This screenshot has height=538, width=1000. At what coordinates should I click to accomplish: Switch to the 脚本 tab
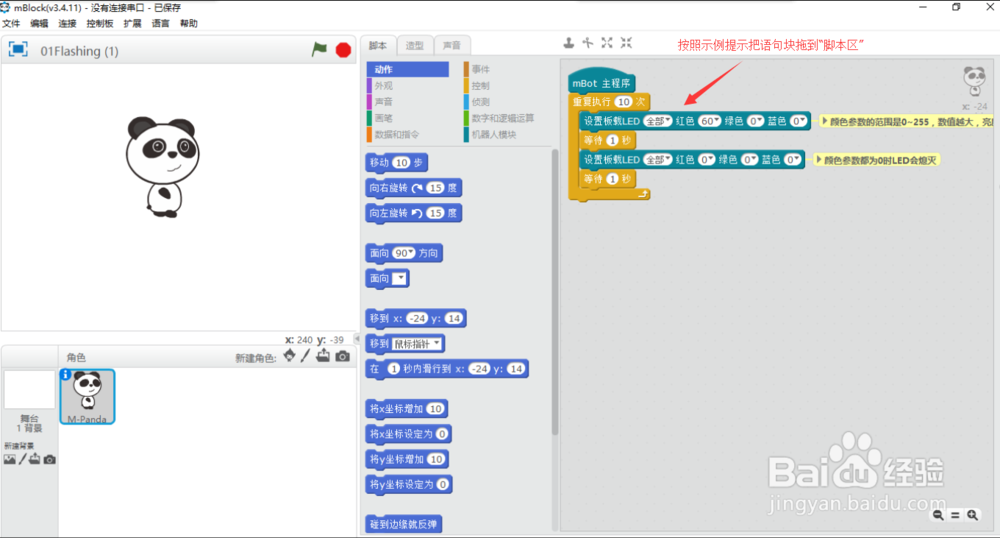click(378, 45)
